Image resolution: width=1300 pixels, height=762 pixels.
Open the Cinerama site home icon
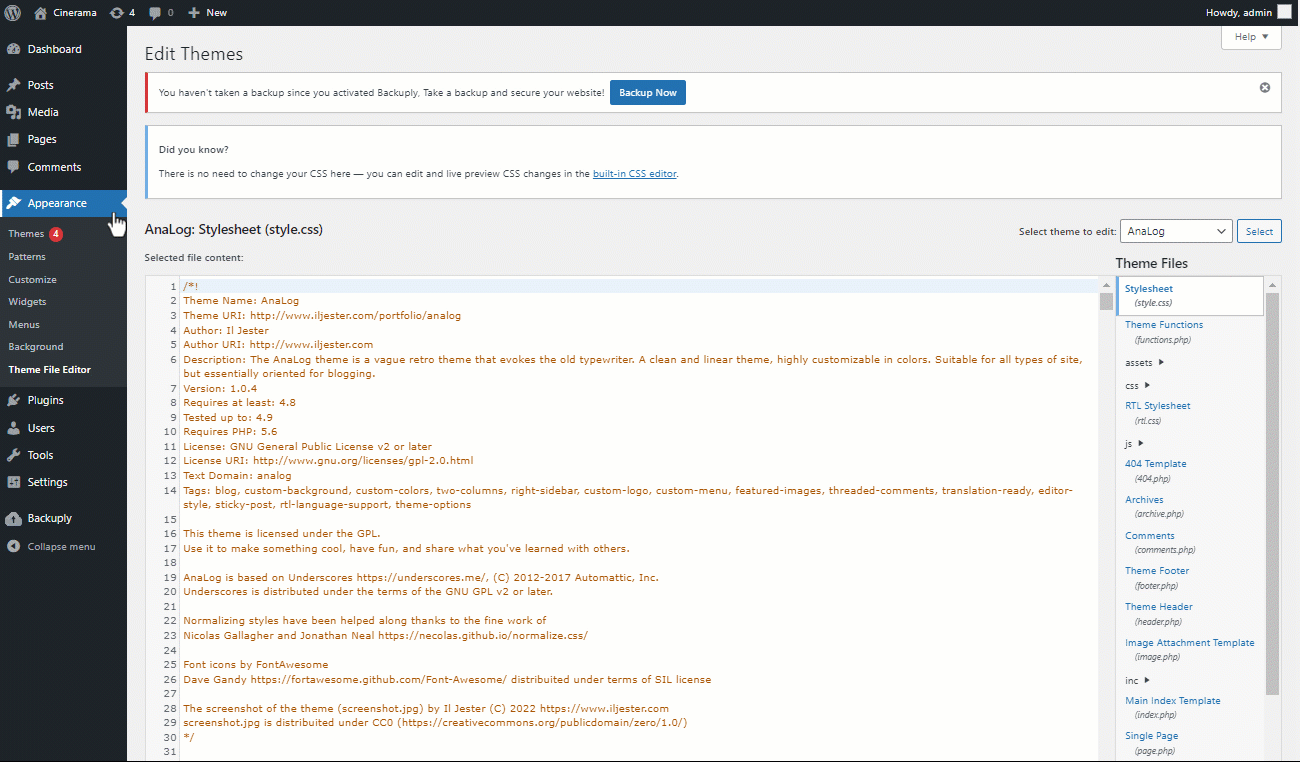coord(40,12)
